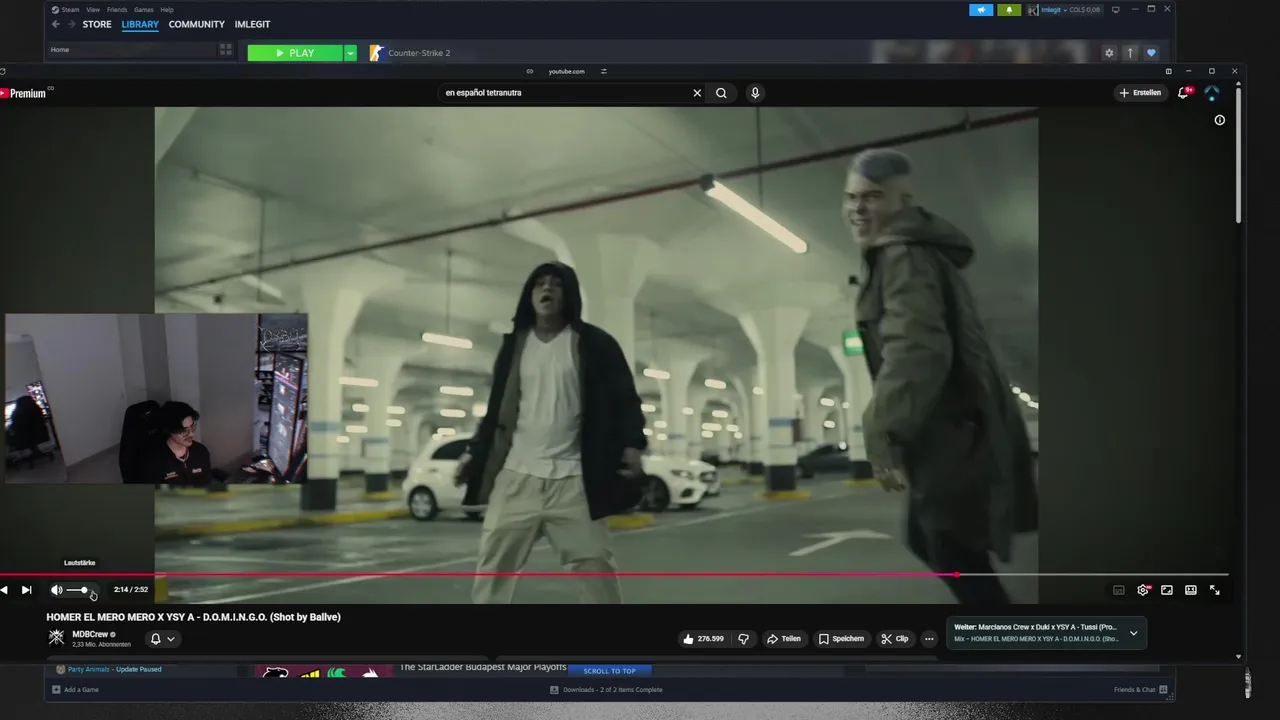The height and width of the screenshot is (720, 1280).
Task: Open Steam Downloads status
Action: pyautogui.click(x=606, y=690)
